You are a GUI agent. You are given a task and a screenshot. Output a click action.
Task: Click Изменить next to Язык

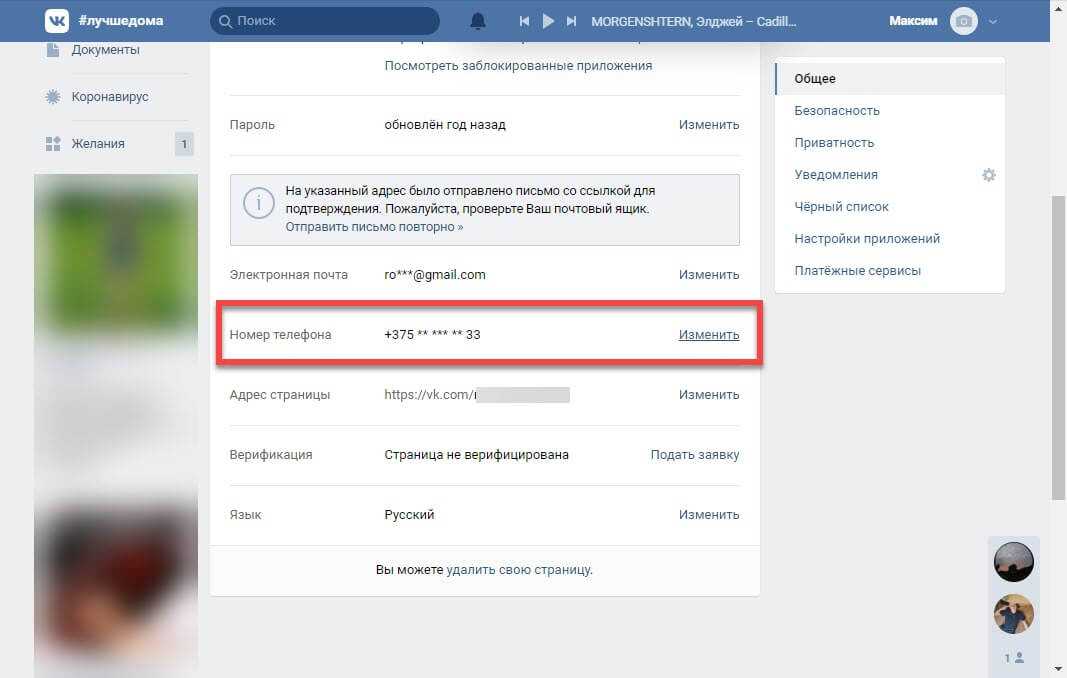pyautogui.click(x=708, y=515)
